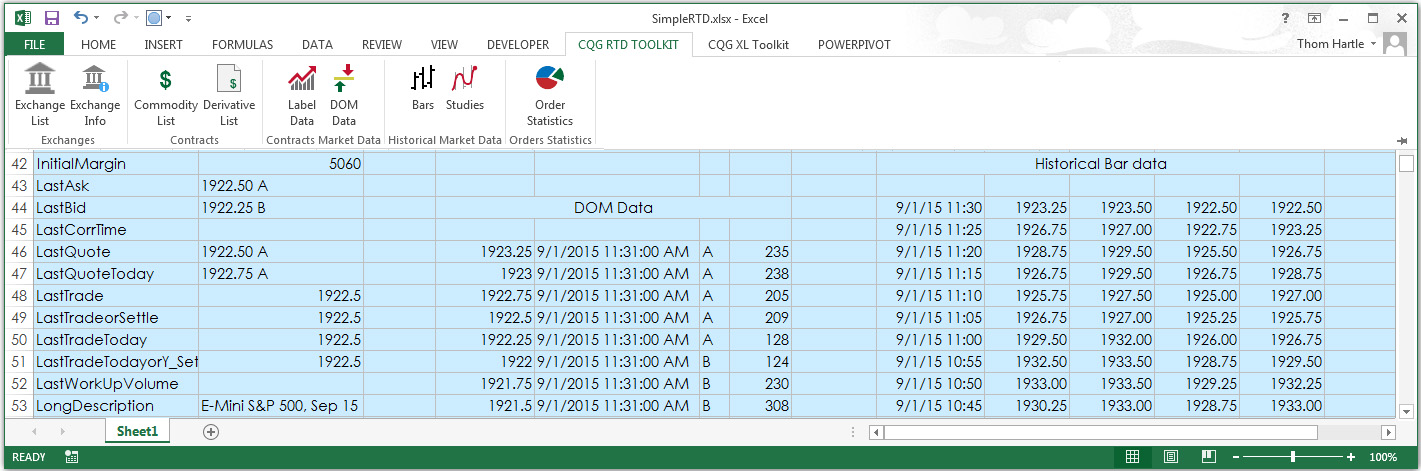Select row header 42
Screen dimensions: 1421x471
(17, 163)
